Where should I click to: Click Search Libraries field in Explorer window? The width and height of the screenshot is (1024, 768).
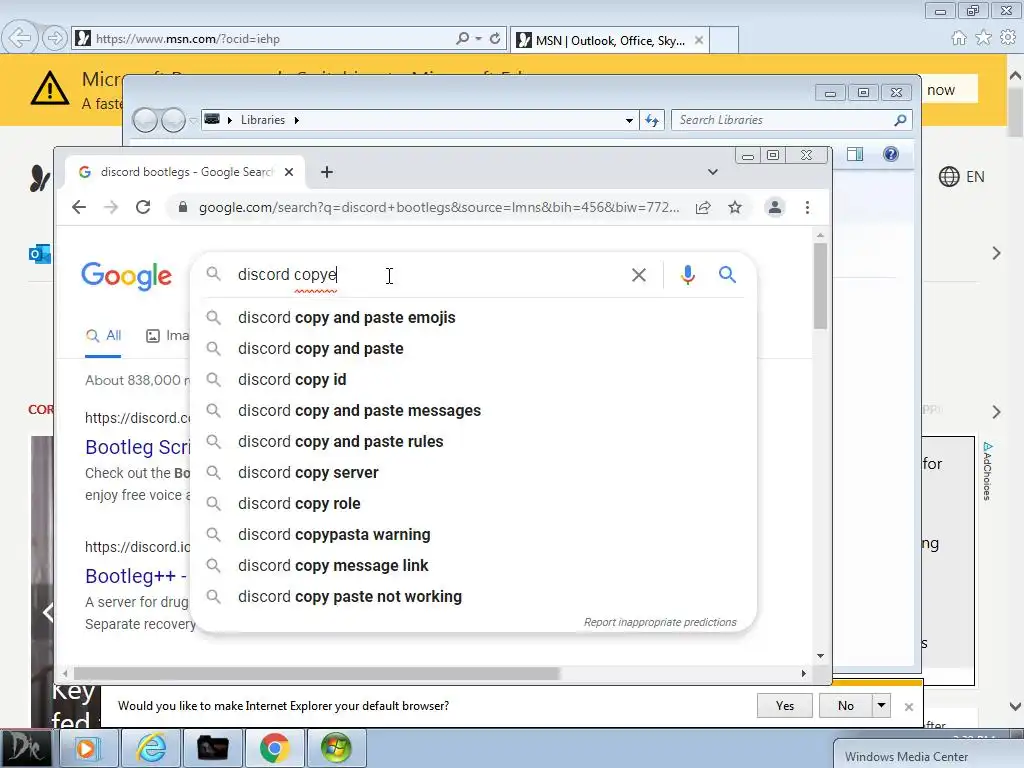pos(784,120)
